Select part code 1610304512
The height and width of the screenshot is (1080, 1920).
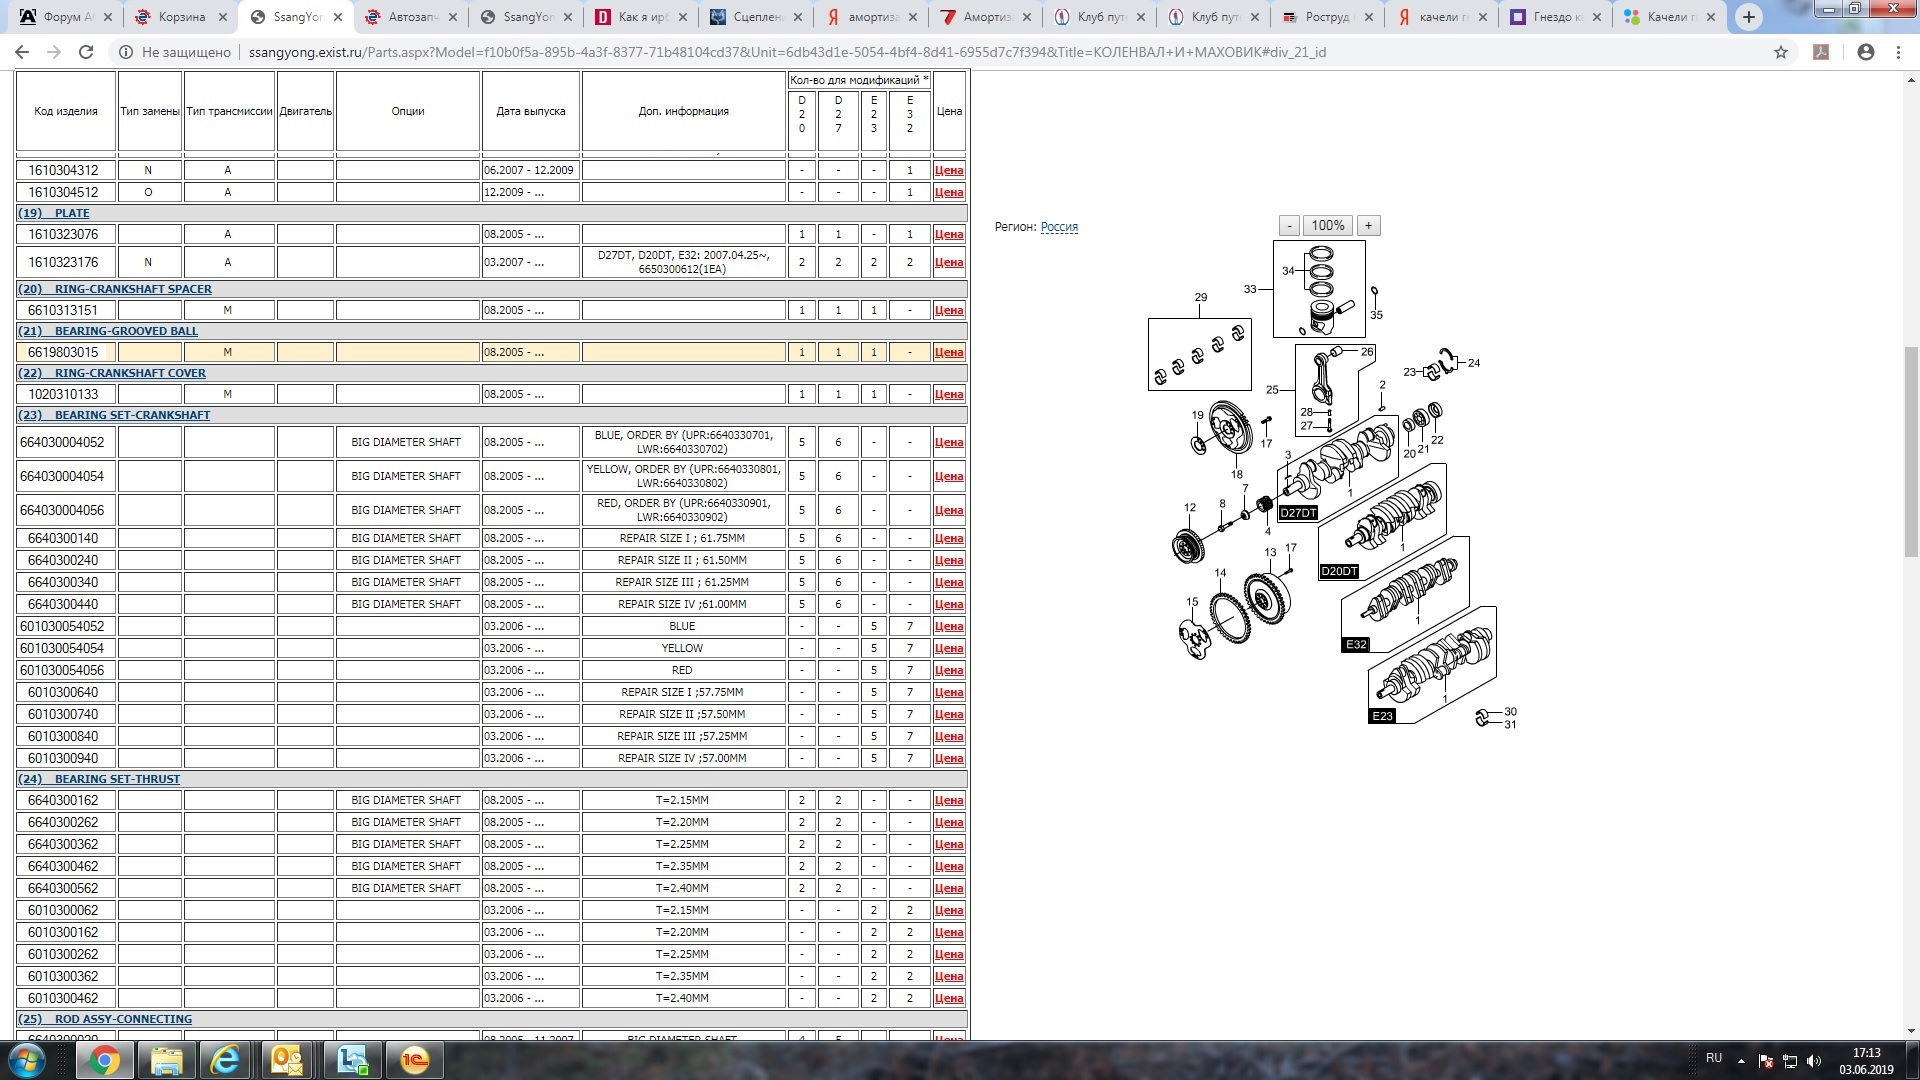[63, 192]
